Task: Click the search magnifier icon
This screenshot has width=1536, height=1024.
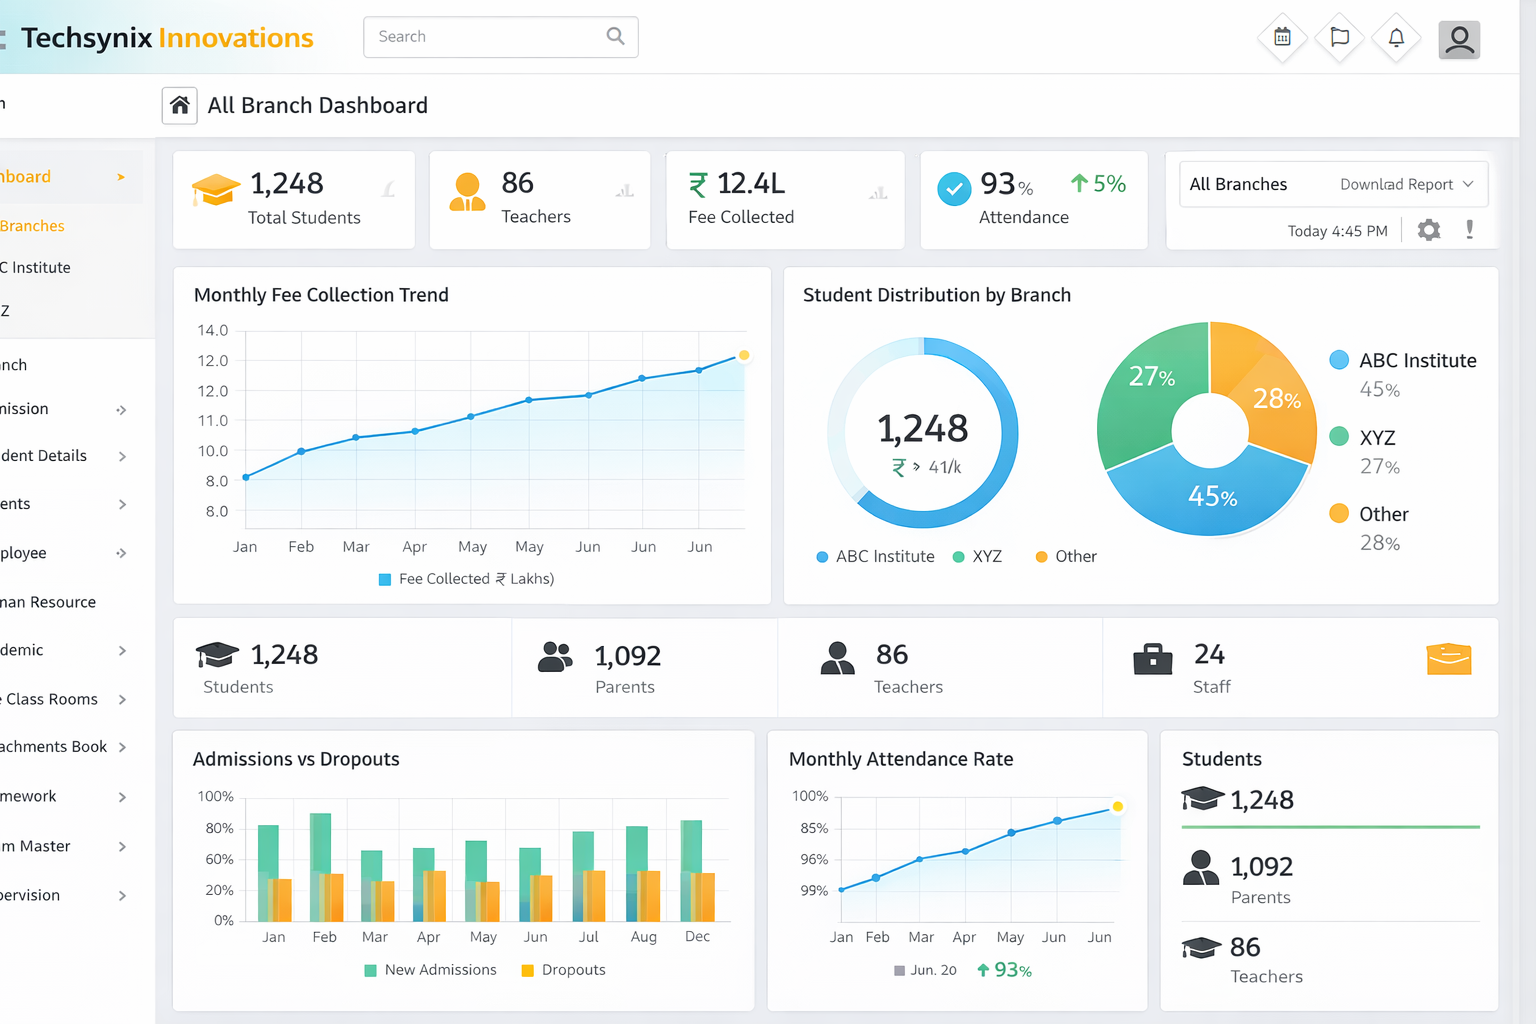Action: click(615, 36)
